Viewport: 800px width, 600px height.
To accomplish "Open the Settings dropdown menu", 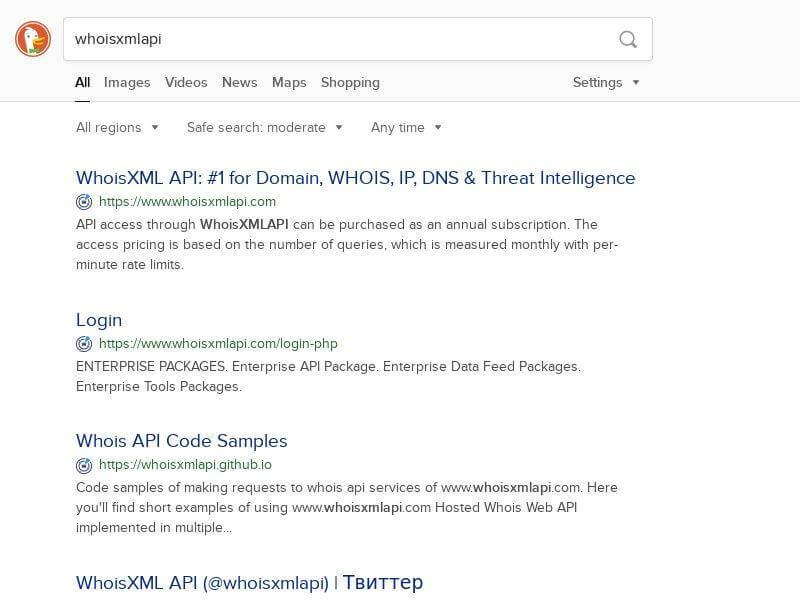I will (606, 83).
